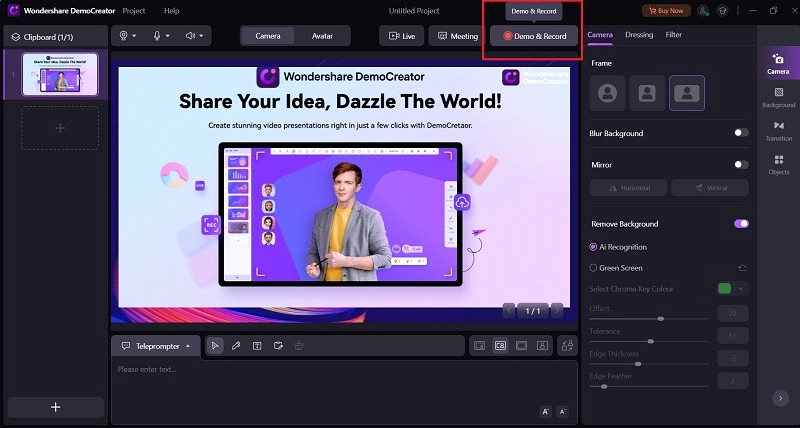Open the chroma key colour dropdown arrow
The height and width of the screenshot is (428, 800).
[740, 288]
